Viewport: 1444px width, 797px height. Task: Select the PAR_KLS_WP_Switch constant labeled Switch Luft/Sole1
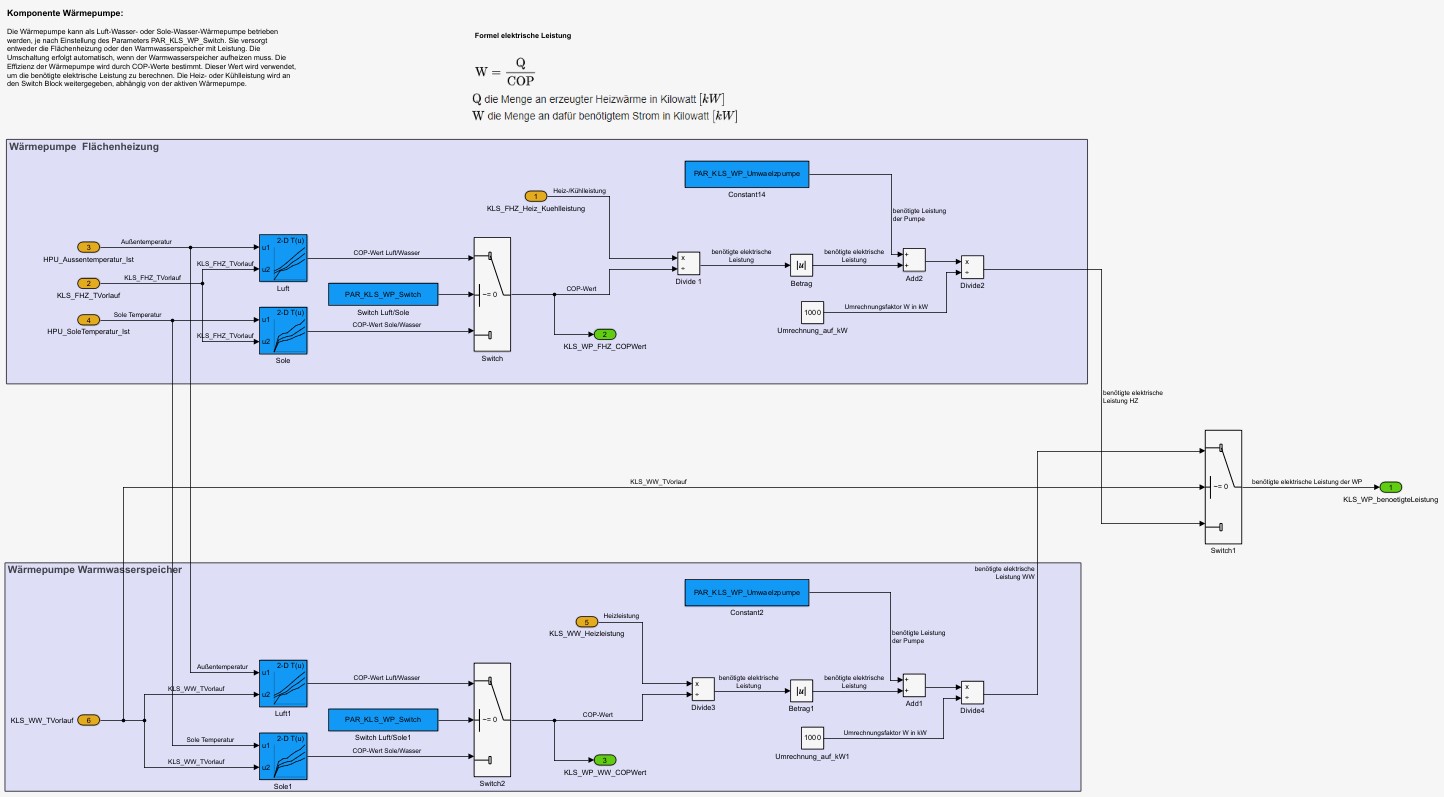[383, 719]
